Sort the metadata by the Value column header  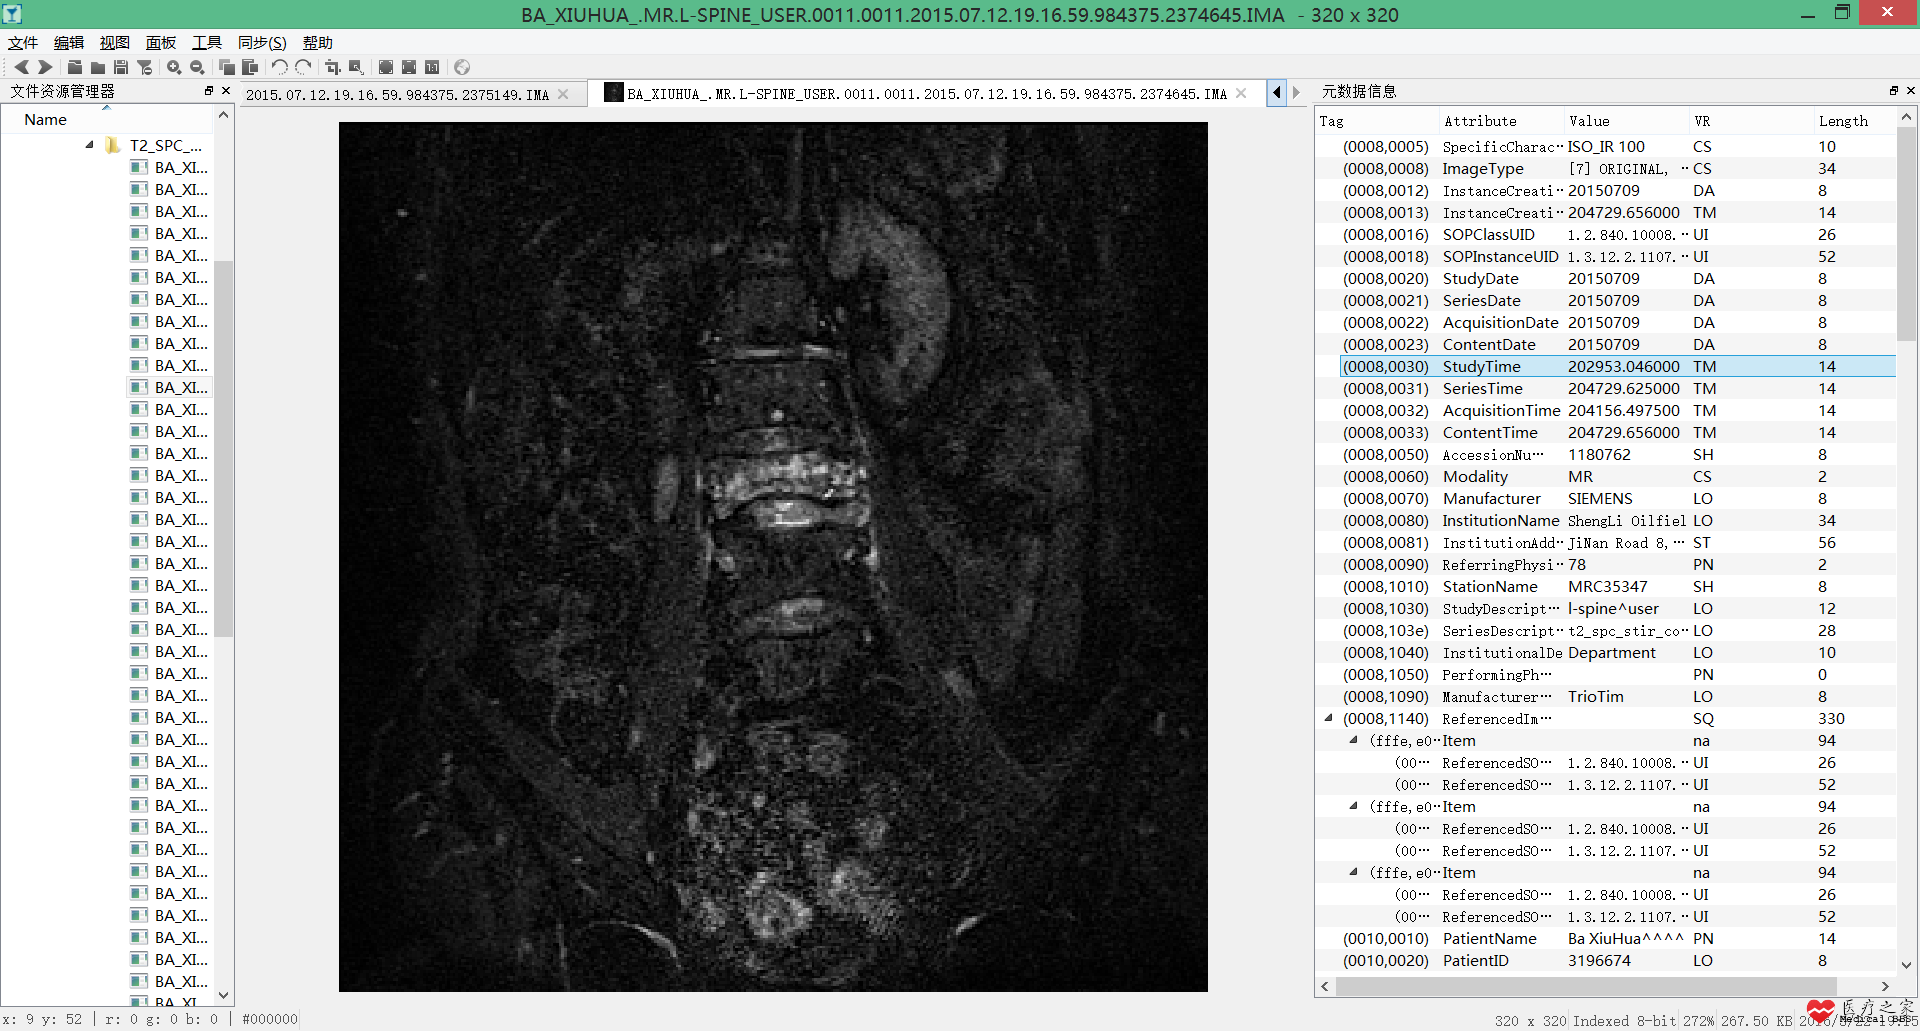1626,121
